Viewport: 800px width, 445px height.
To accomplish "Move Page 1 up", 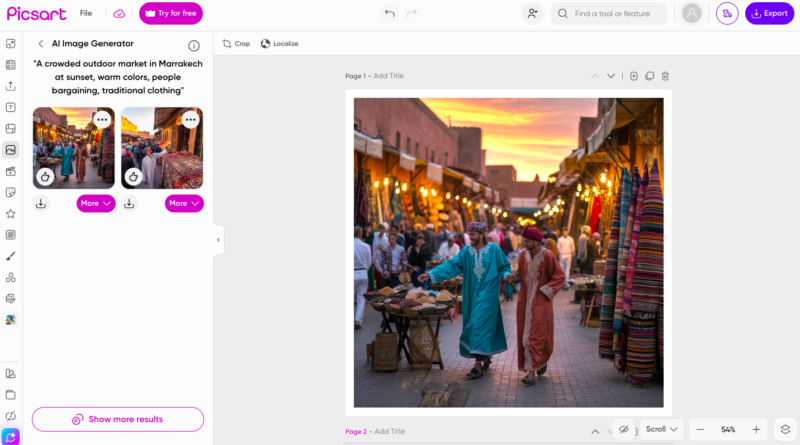I will click(595, 76).
